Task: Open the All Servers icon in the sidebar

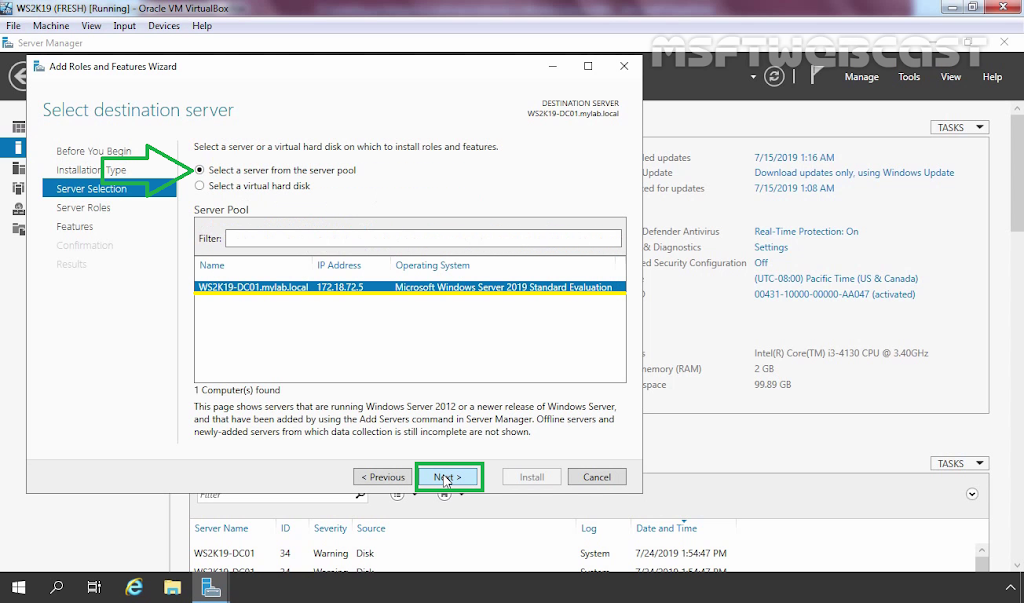Action: tap(18, 168)
